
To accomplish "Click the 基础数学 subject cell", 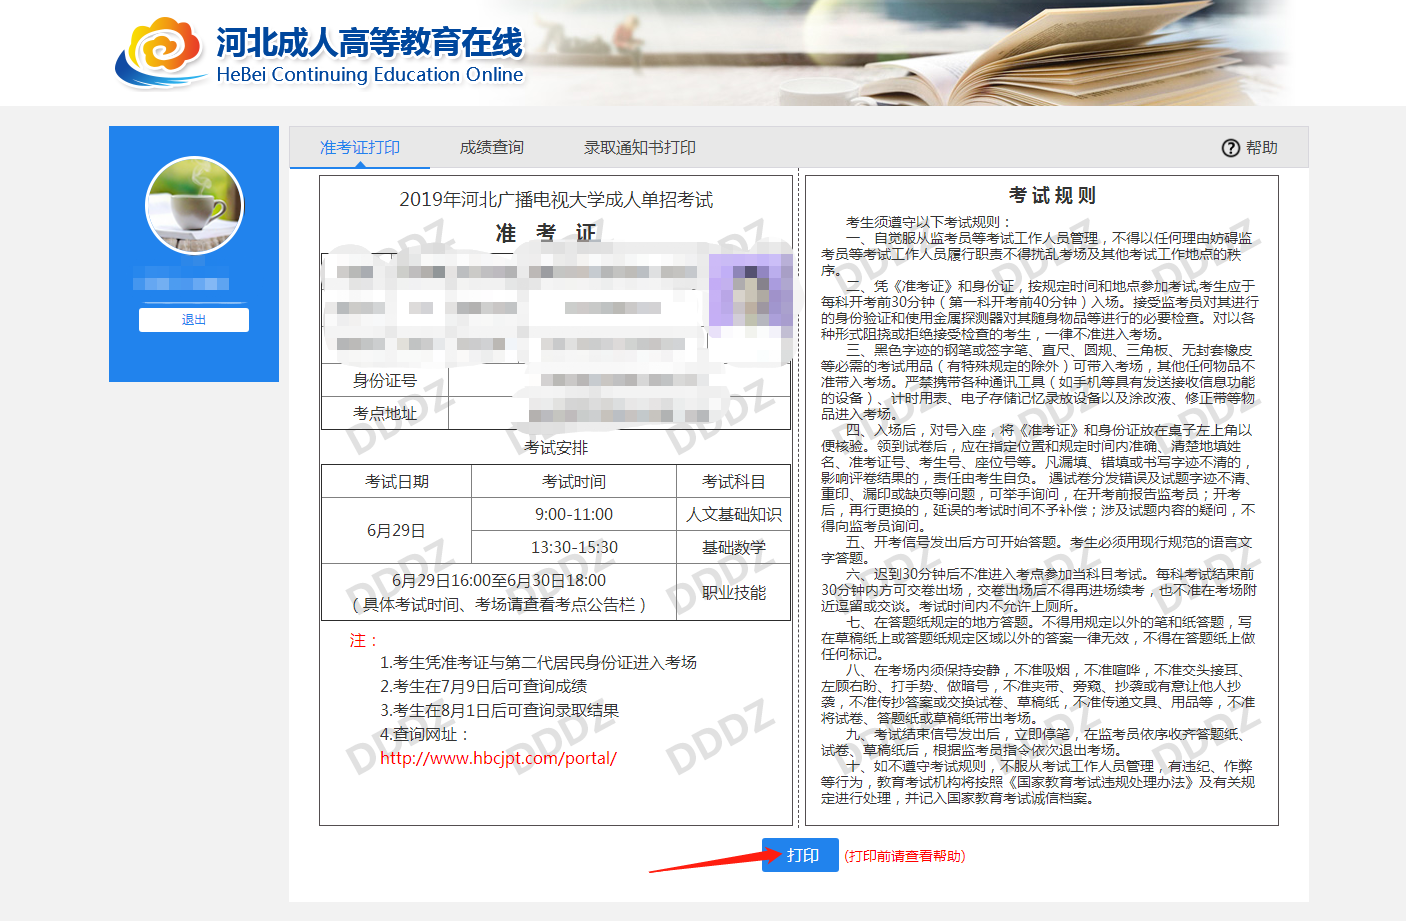I will click(734, 547).
